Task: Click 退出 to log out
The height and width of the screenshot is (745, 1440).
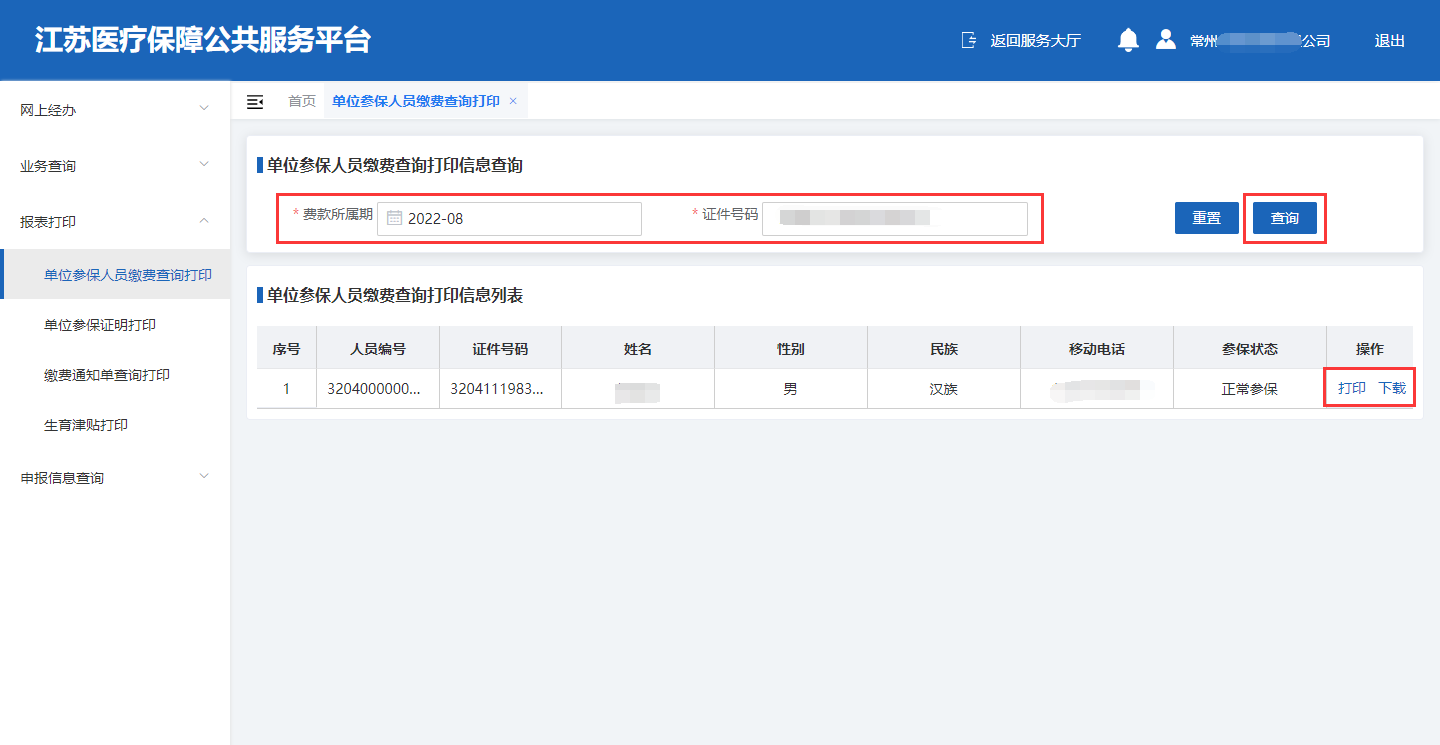Action: [x=1389, y=41]
